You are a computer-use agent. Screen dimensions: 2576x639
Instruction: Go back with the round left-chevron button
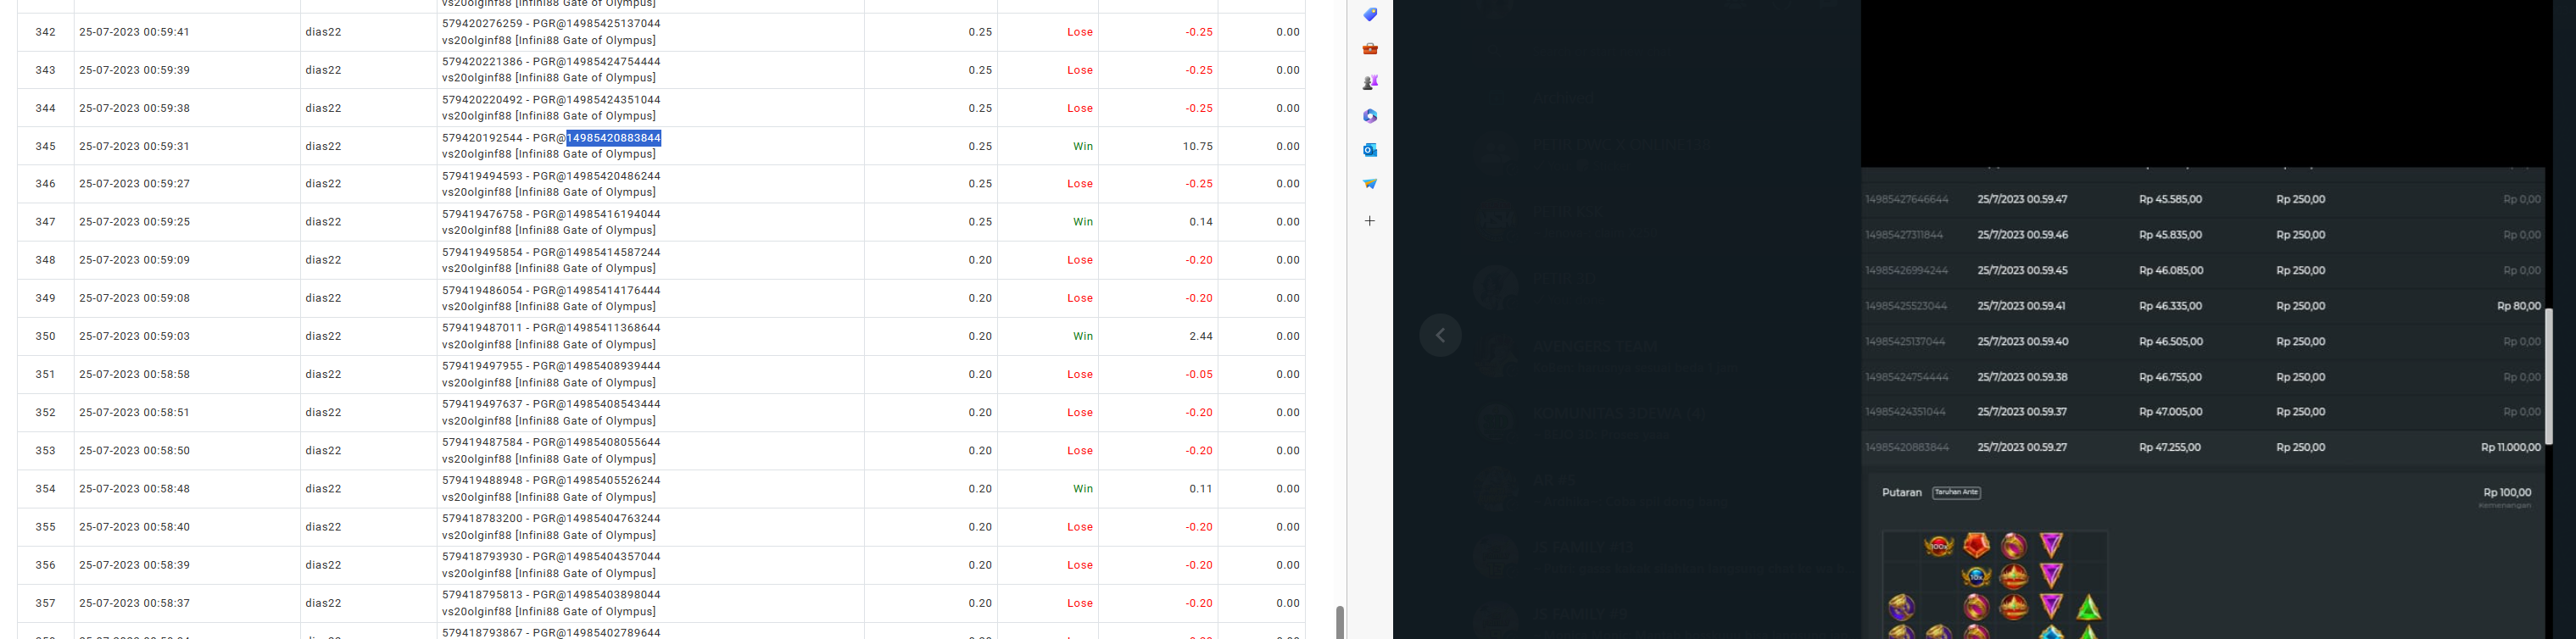coord(1440,335)
